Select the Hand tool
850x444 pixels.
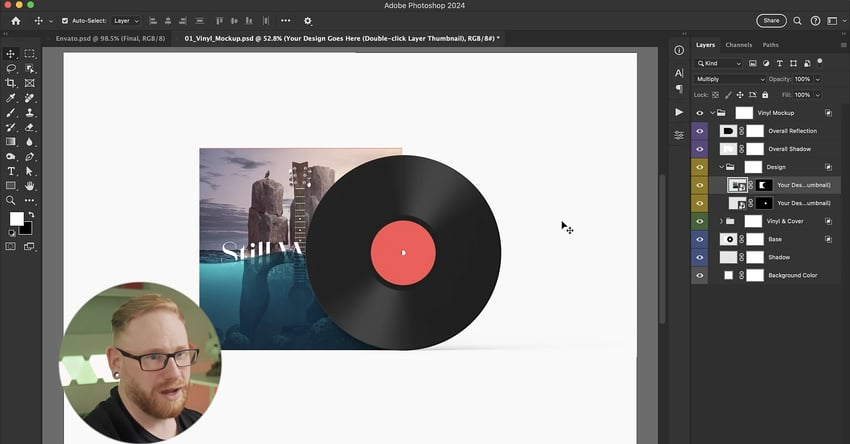(29, 185)
